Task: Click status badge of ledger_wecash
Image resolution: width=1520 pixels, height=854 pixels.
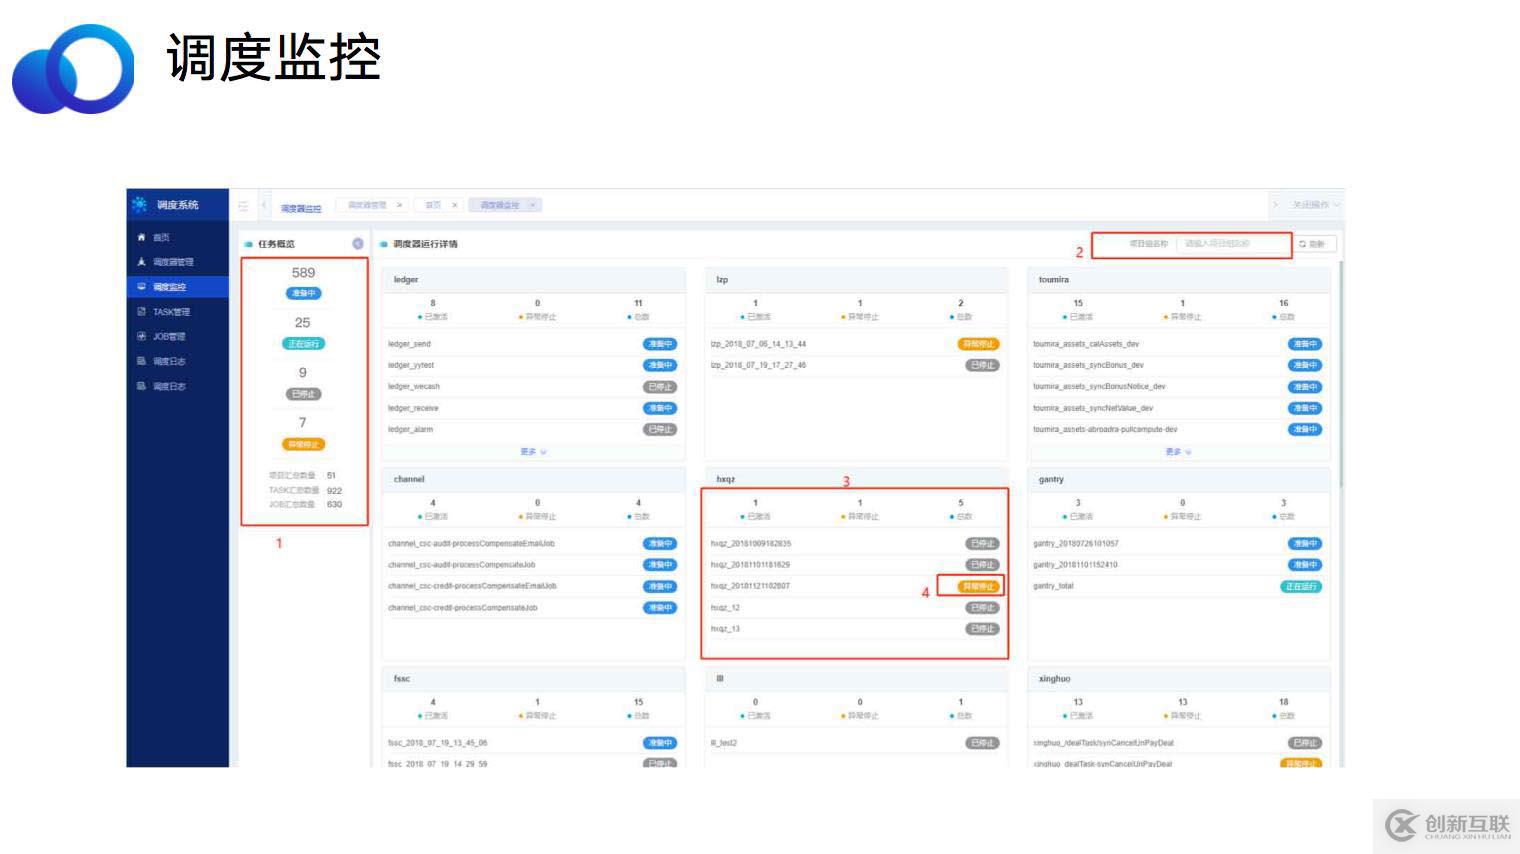Action: (x=660, y=387)
